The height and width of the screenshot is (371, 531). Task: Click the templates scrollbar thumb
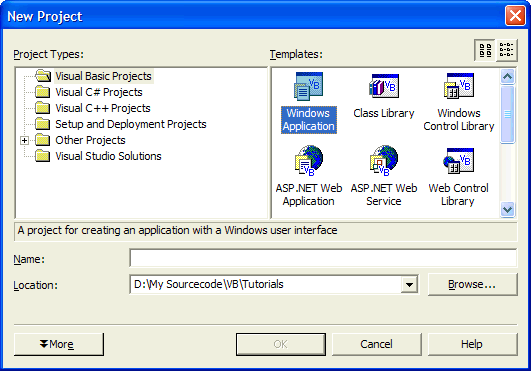(x=507, y=114)
